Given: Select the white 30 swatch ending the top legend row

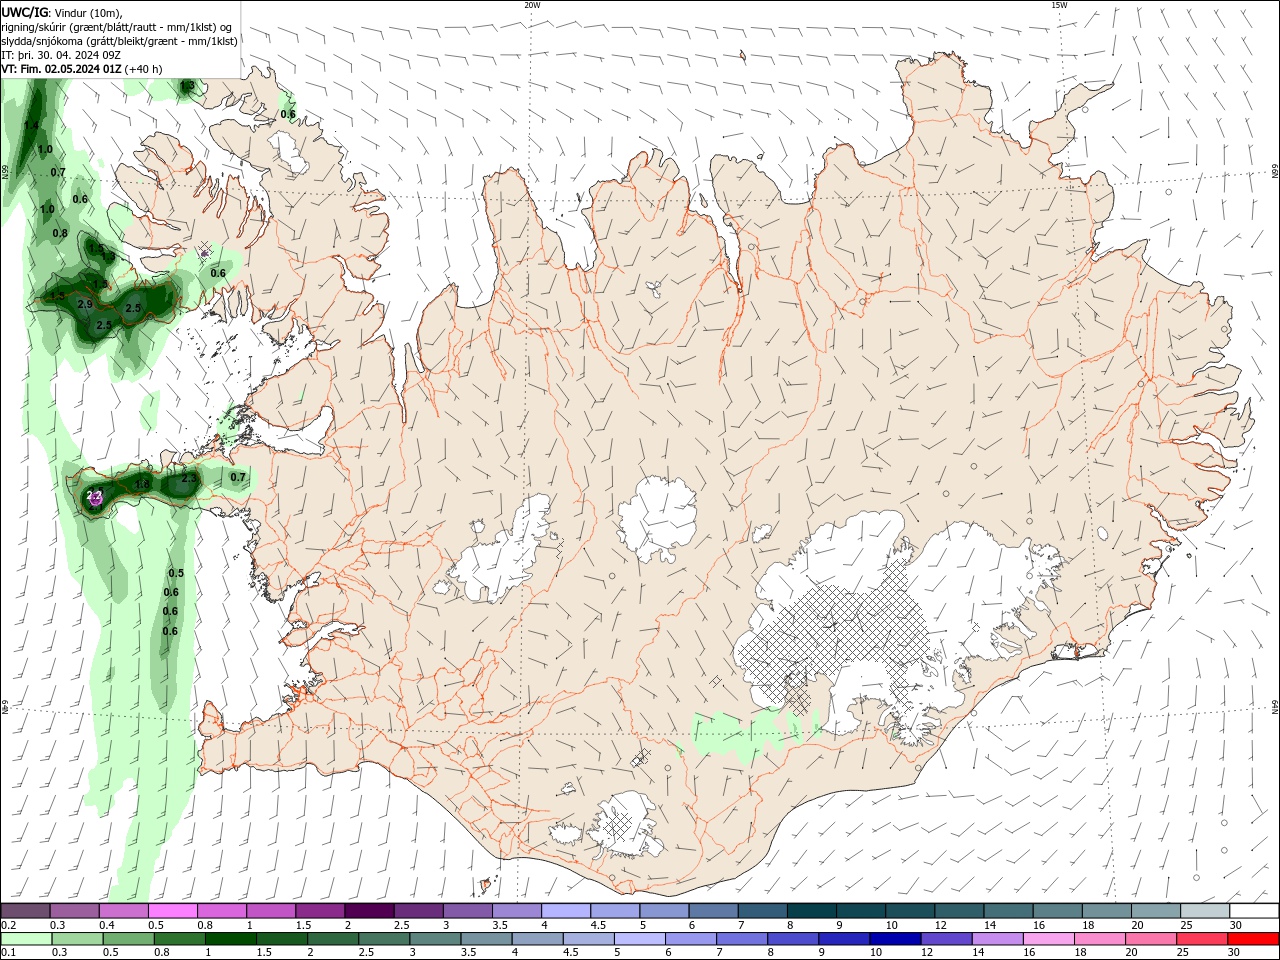Looking at the screenshot, I should pyautogui.click(x=1255, y=911).
